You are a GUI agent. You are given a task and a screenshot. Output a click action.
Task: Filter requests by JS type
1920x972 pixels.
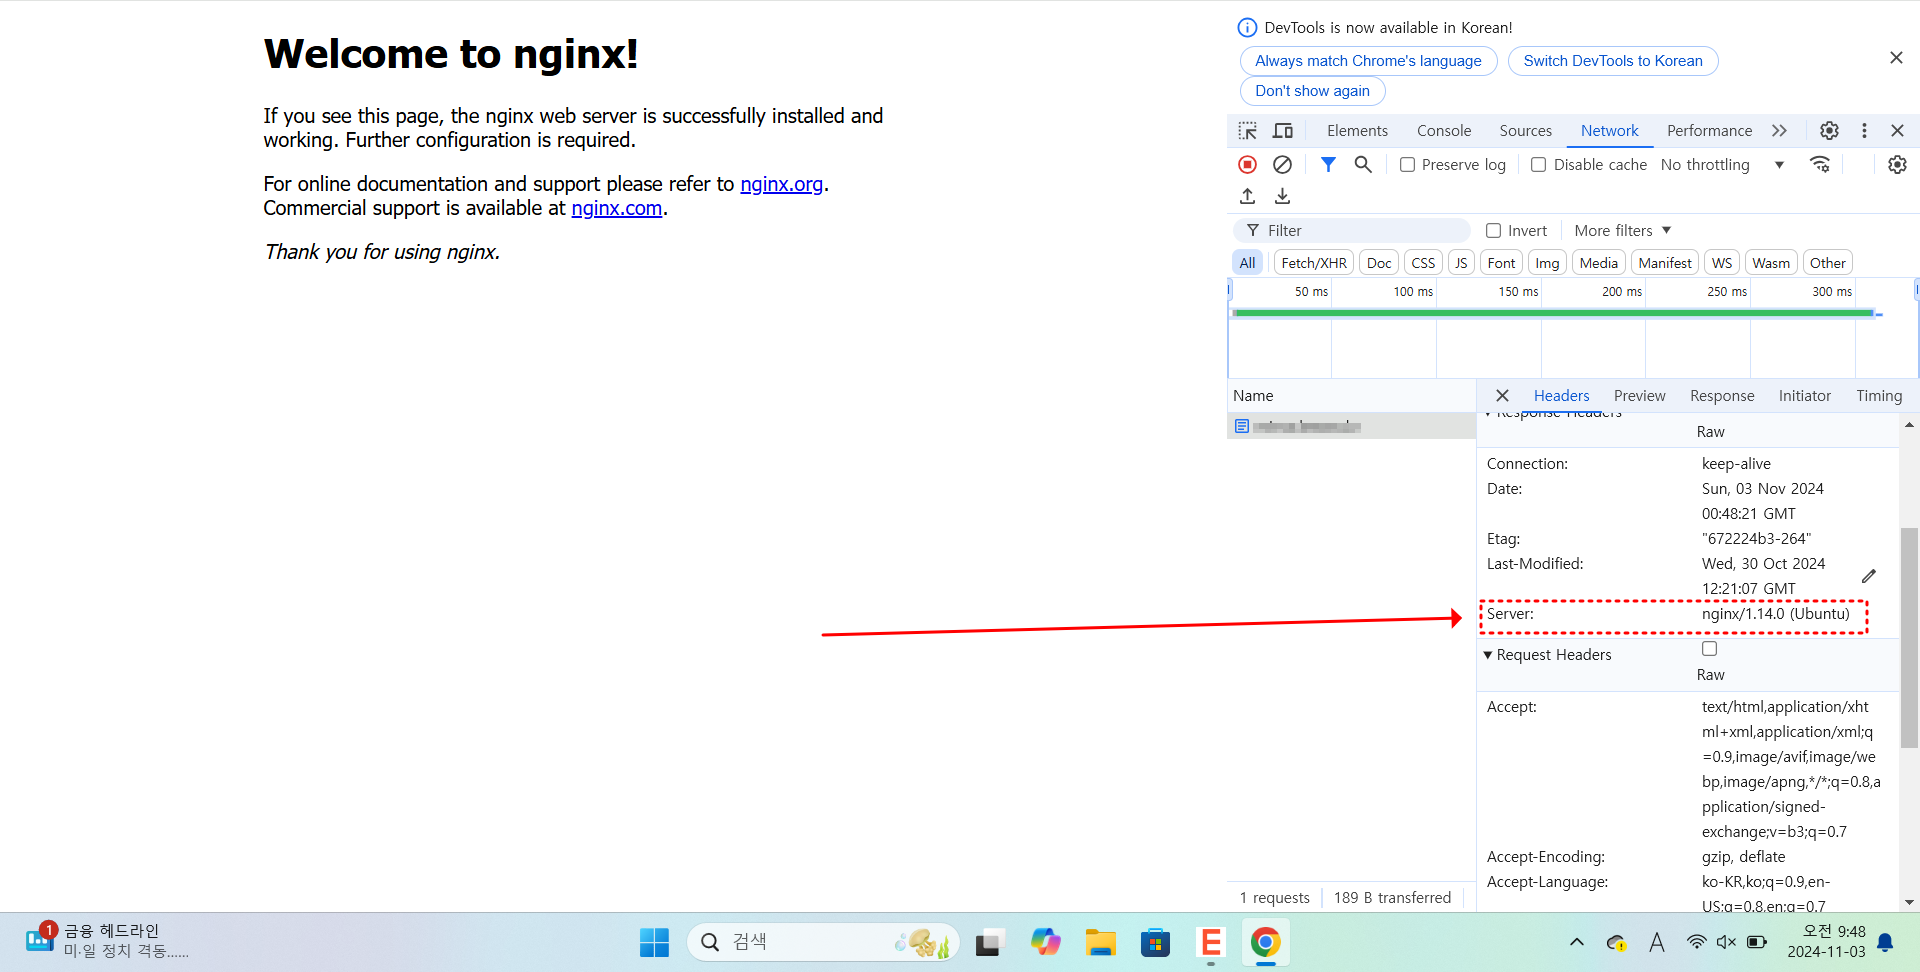(1461, 263)
